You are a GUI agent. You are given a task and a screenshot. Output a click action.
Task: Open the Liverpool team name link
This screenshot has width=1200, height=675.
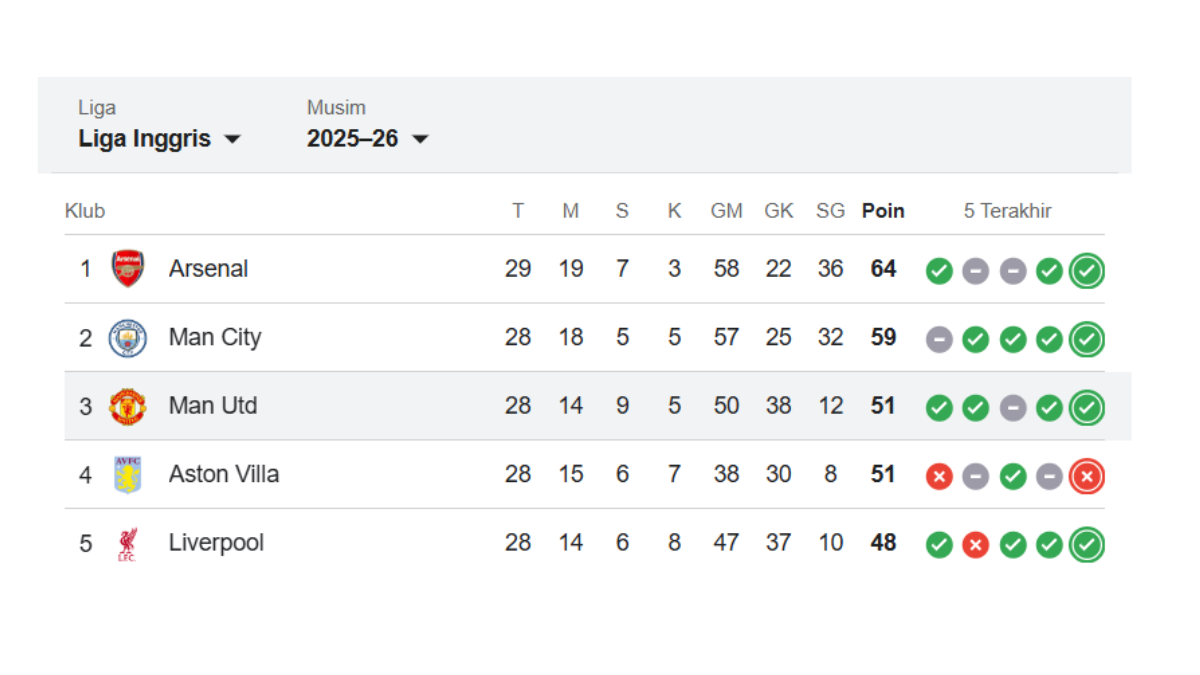216,543
